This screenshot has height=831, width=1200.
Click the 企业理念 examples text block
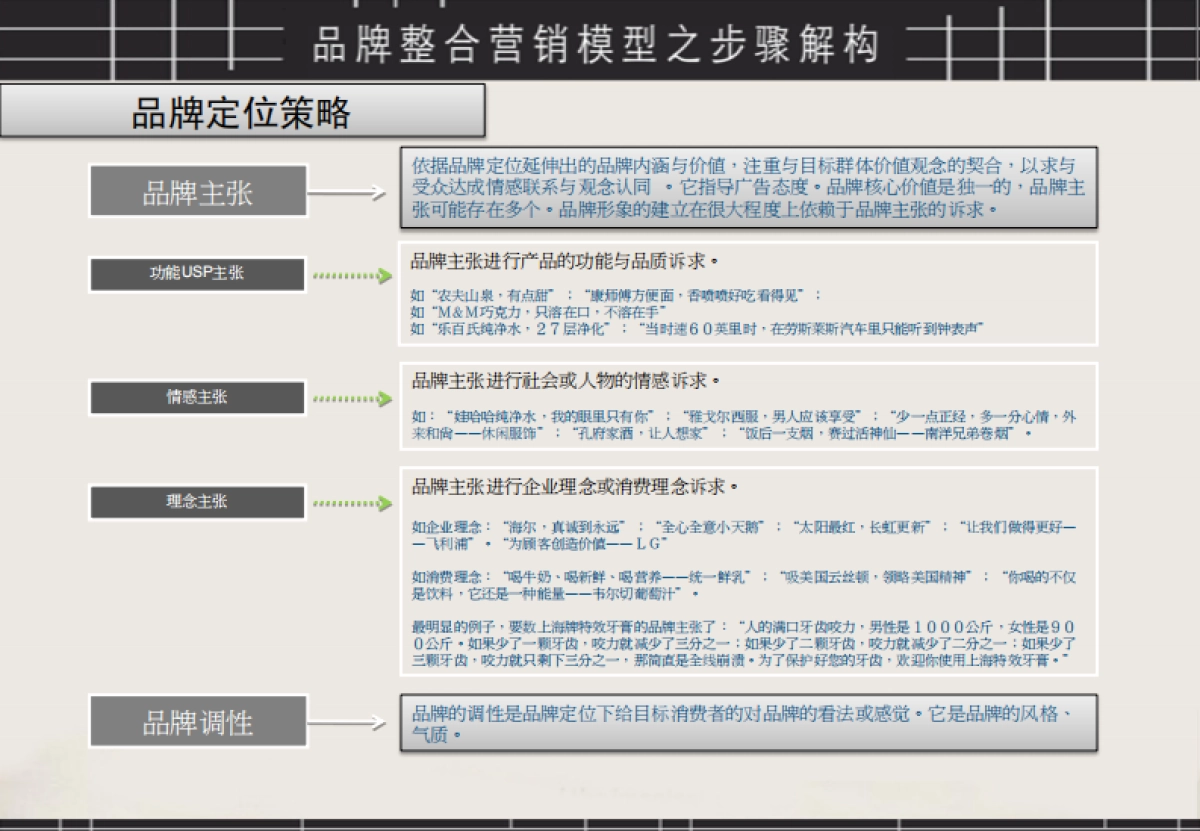coord(750,535)
